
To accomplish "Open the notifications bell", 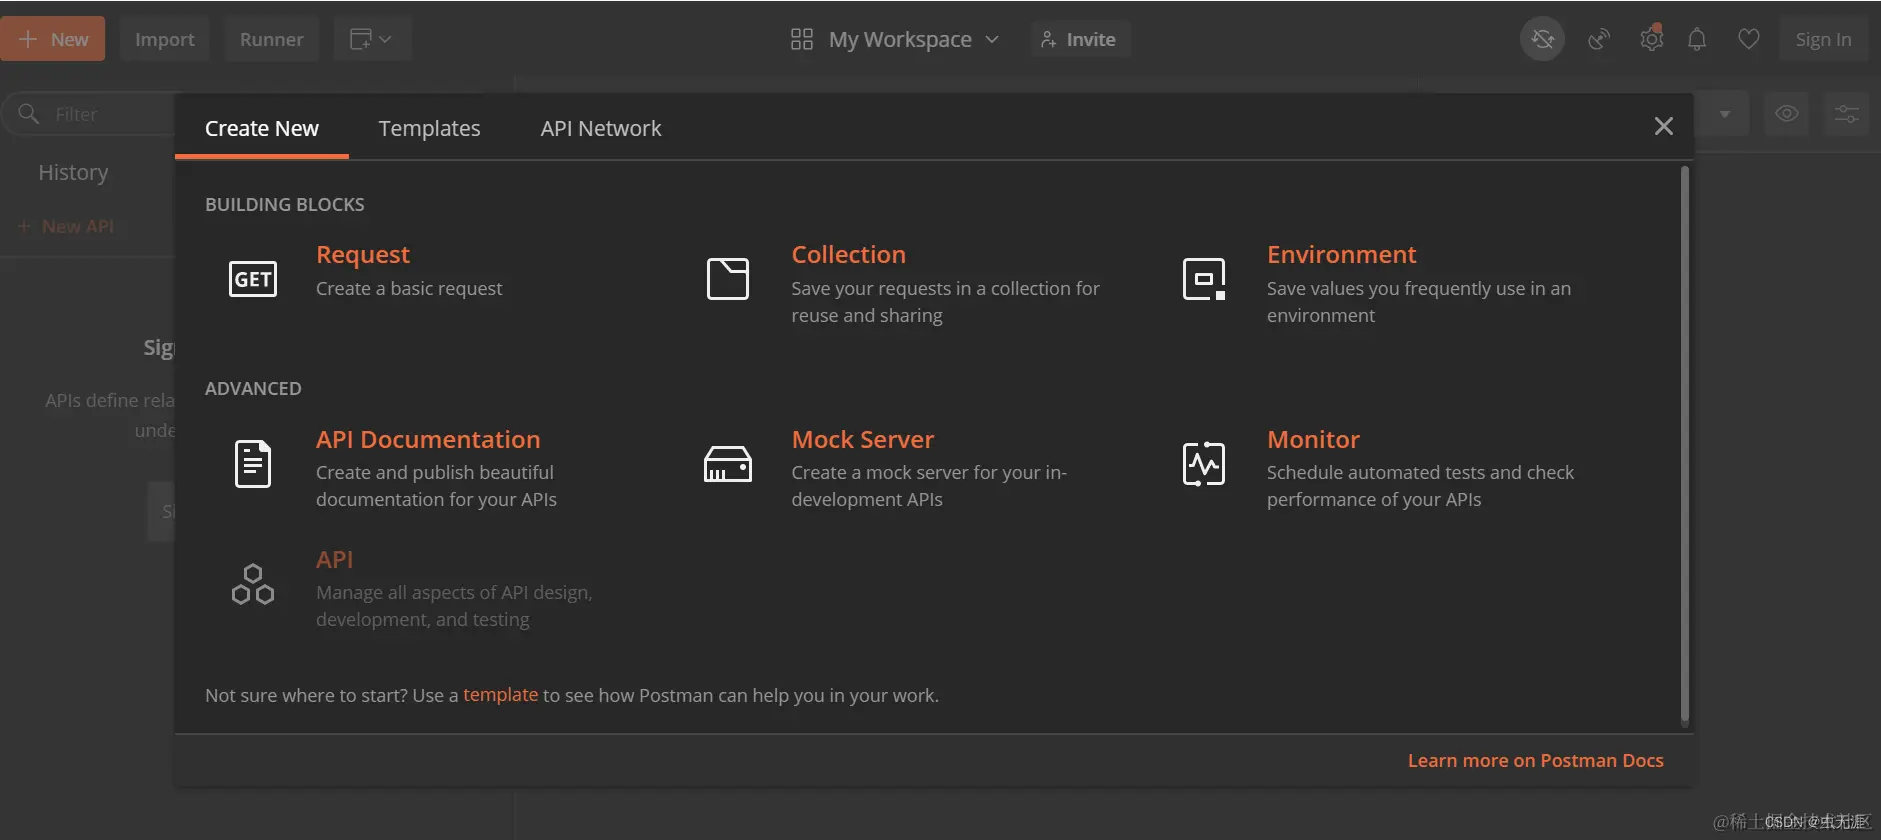I will tap(1697, 39).
